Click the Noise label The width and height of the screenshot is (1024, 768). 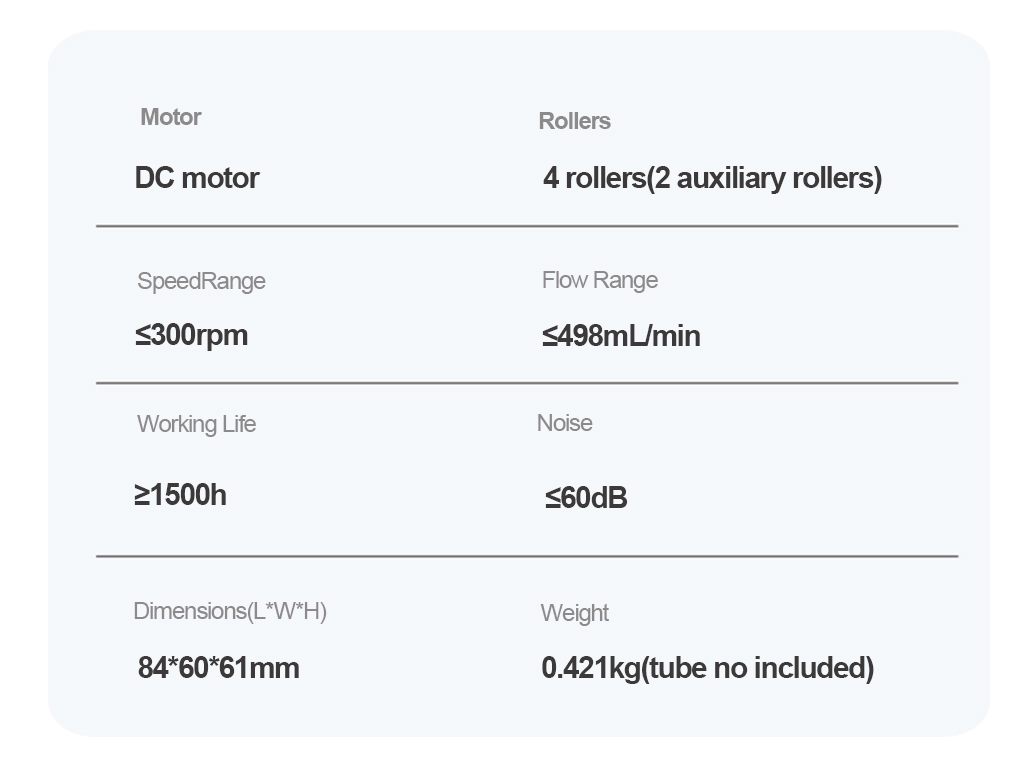(564, 423)
